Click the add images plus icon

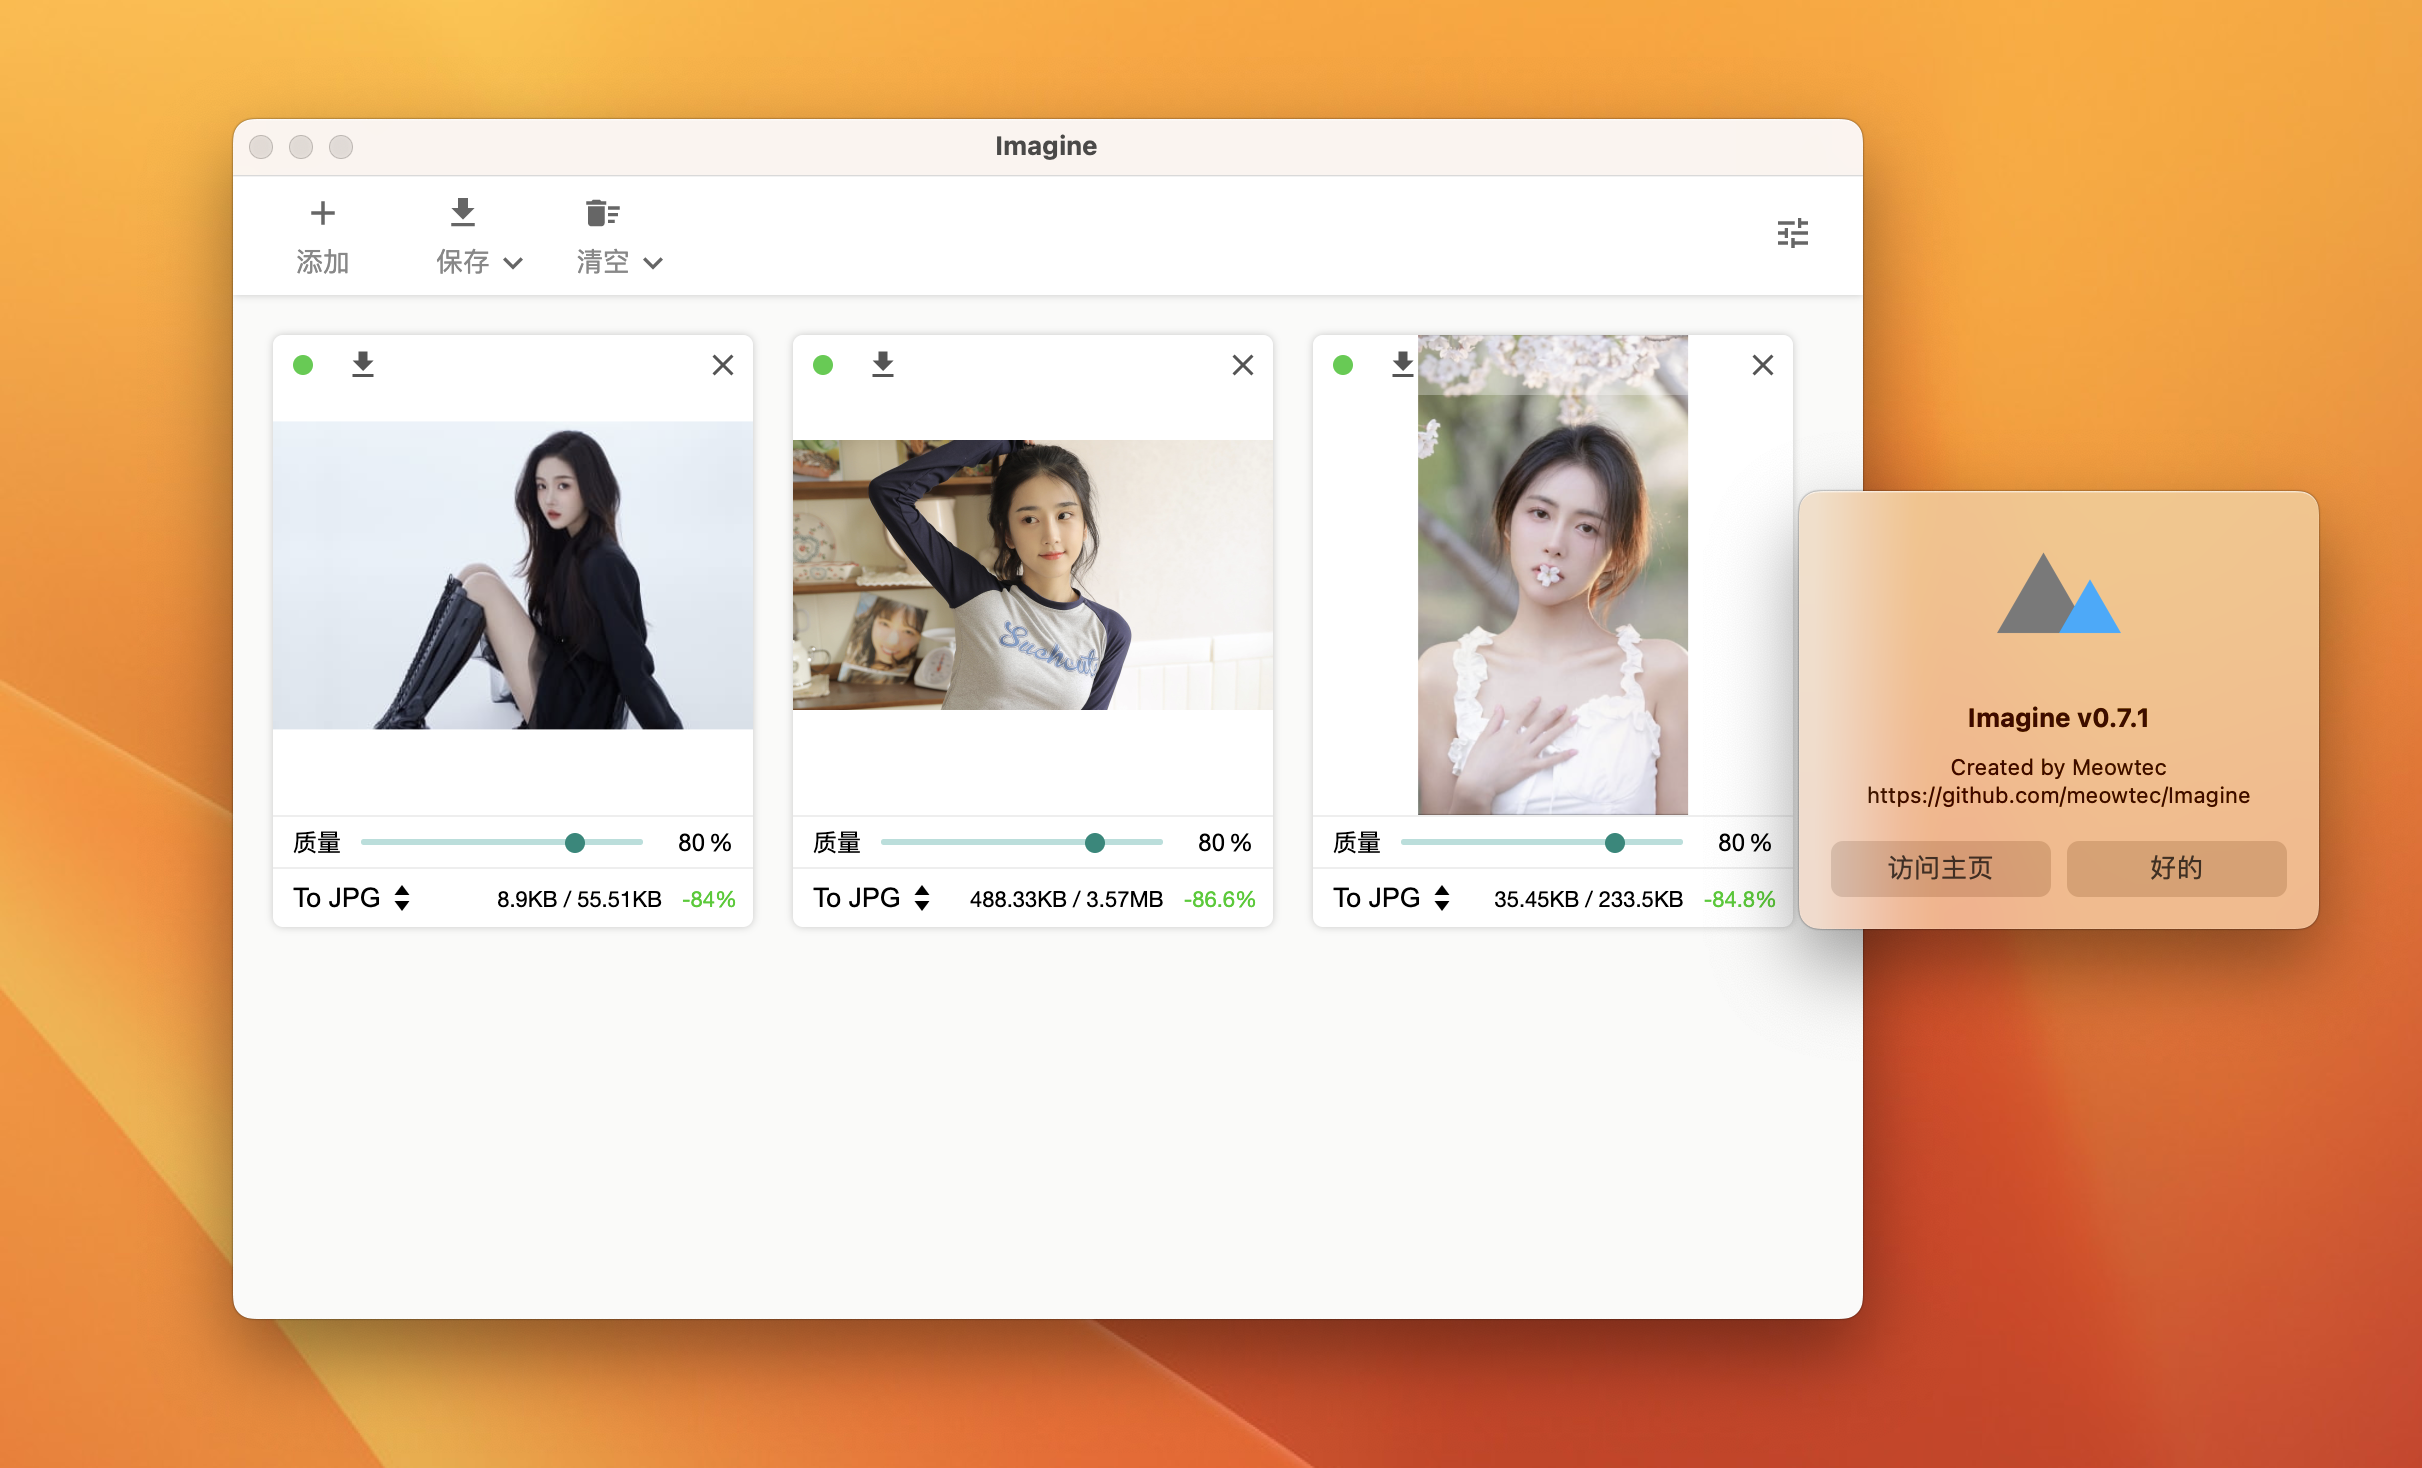point(322,213)
